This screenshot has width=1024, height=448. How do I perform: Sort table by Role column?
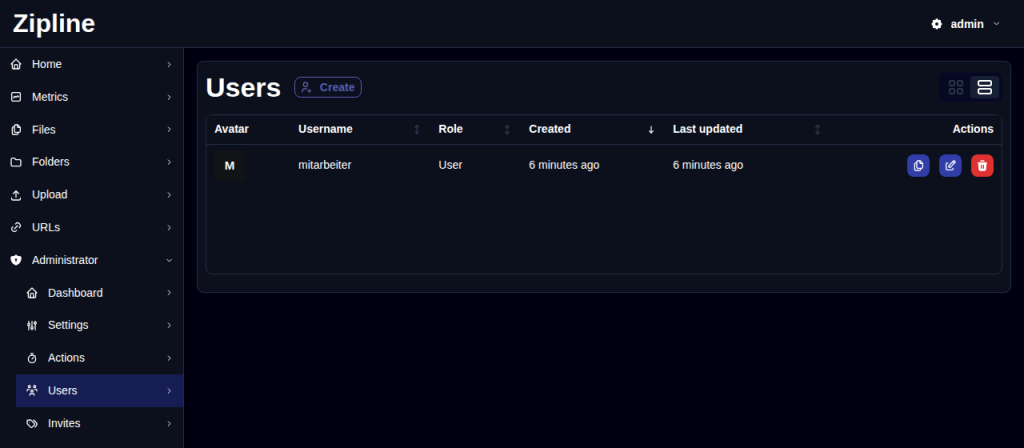pyautogui.click(x=507, y=129)
